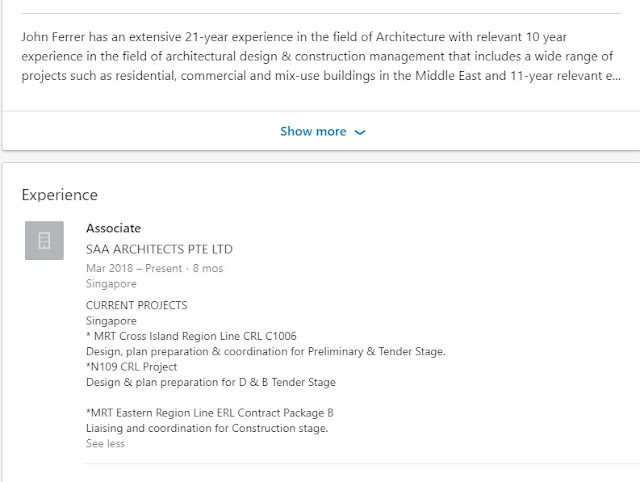This screenshot has width=640, height=482.
Task: Click the Singapore location below the dates
Action: pos(111,284)
